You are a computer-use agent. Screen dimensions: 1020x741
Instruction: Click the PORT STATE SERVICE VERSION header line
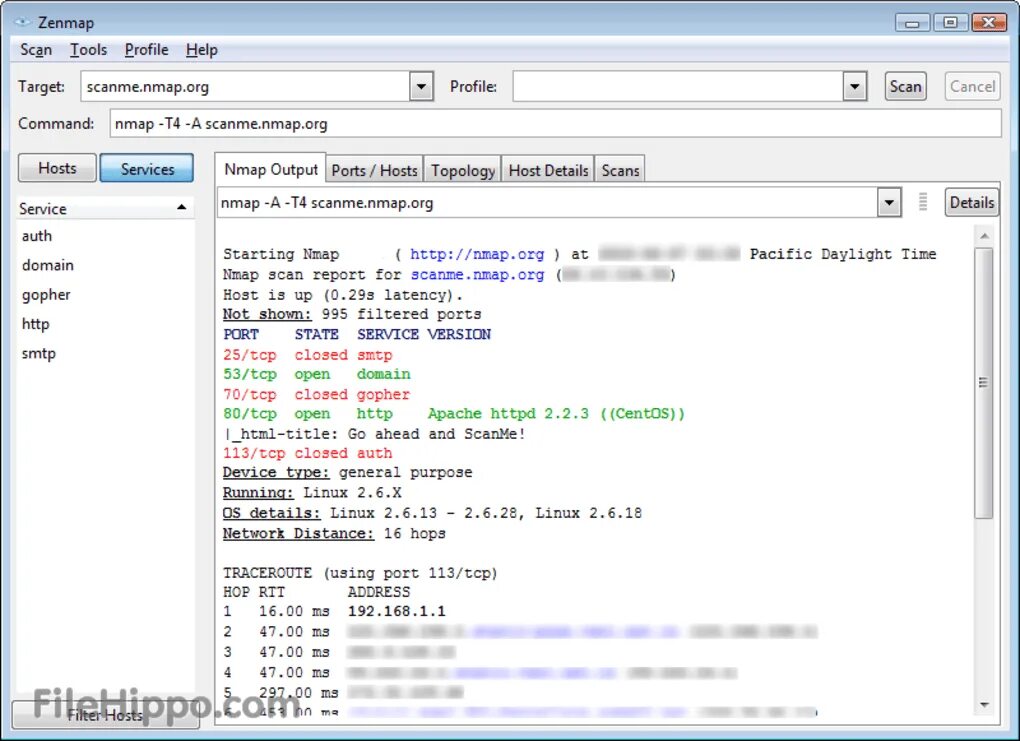pyautogui.click(x=357, y=334)
